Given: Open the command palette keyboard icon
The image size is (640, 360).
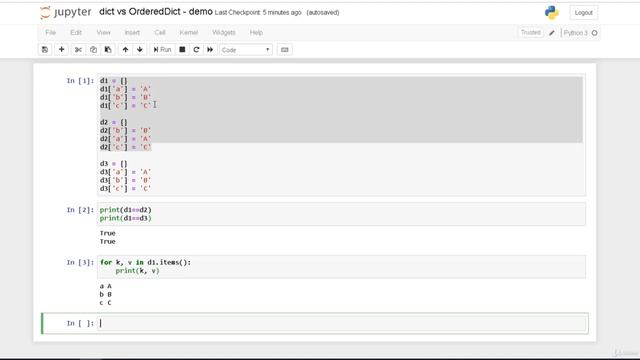Looking at the screenshot, I should pos(284,50).
